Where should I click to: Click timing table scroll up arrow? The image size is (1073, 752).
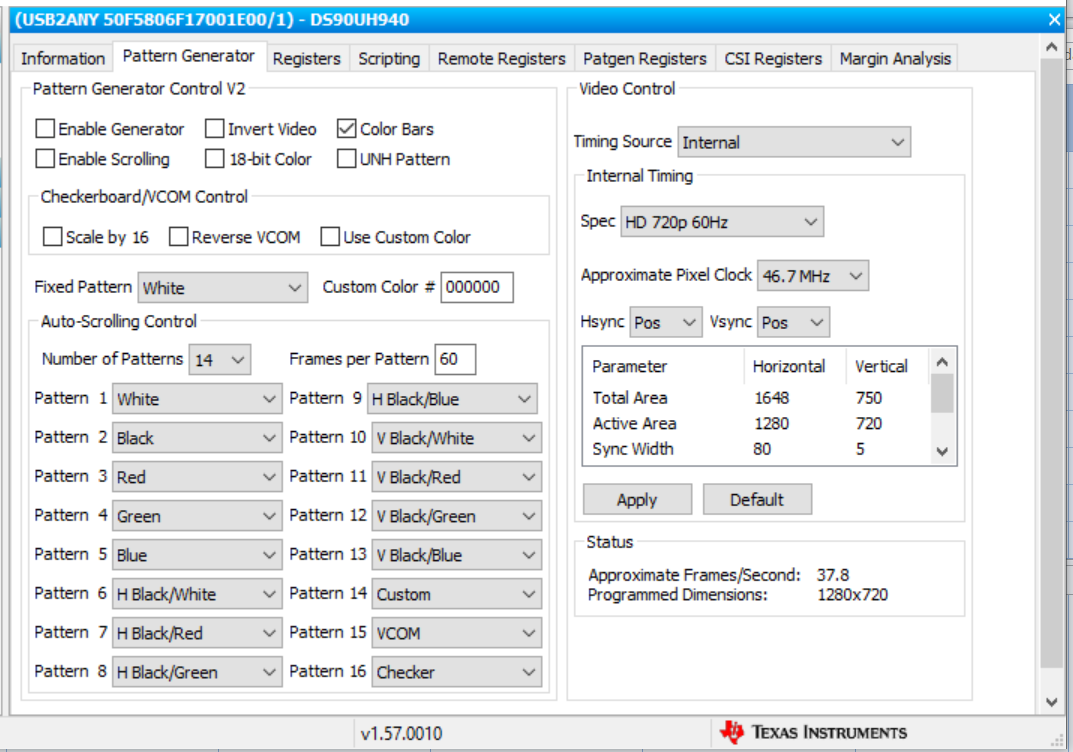(942, 362)
